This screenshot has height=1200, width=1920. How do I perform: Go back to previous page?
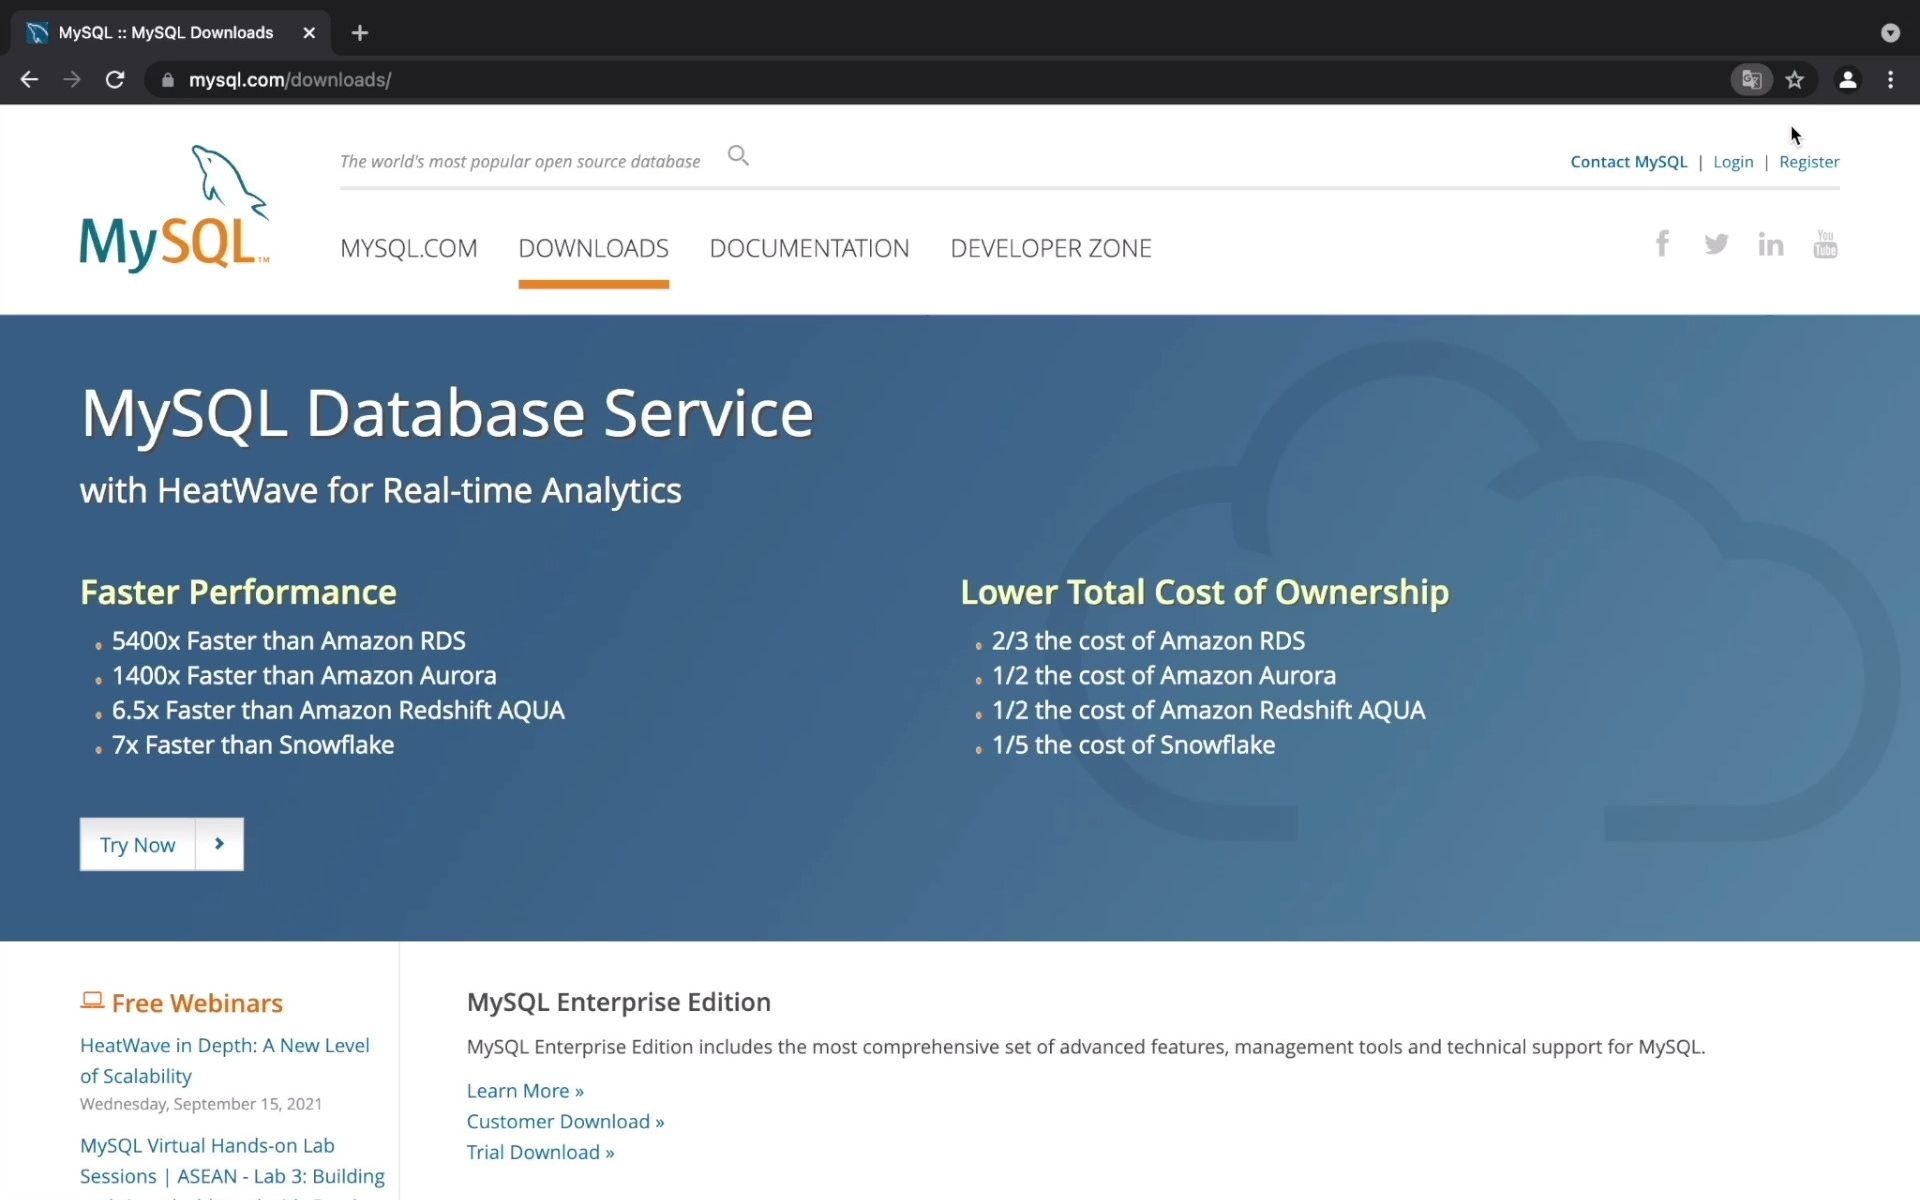click(x=29, y=80)
